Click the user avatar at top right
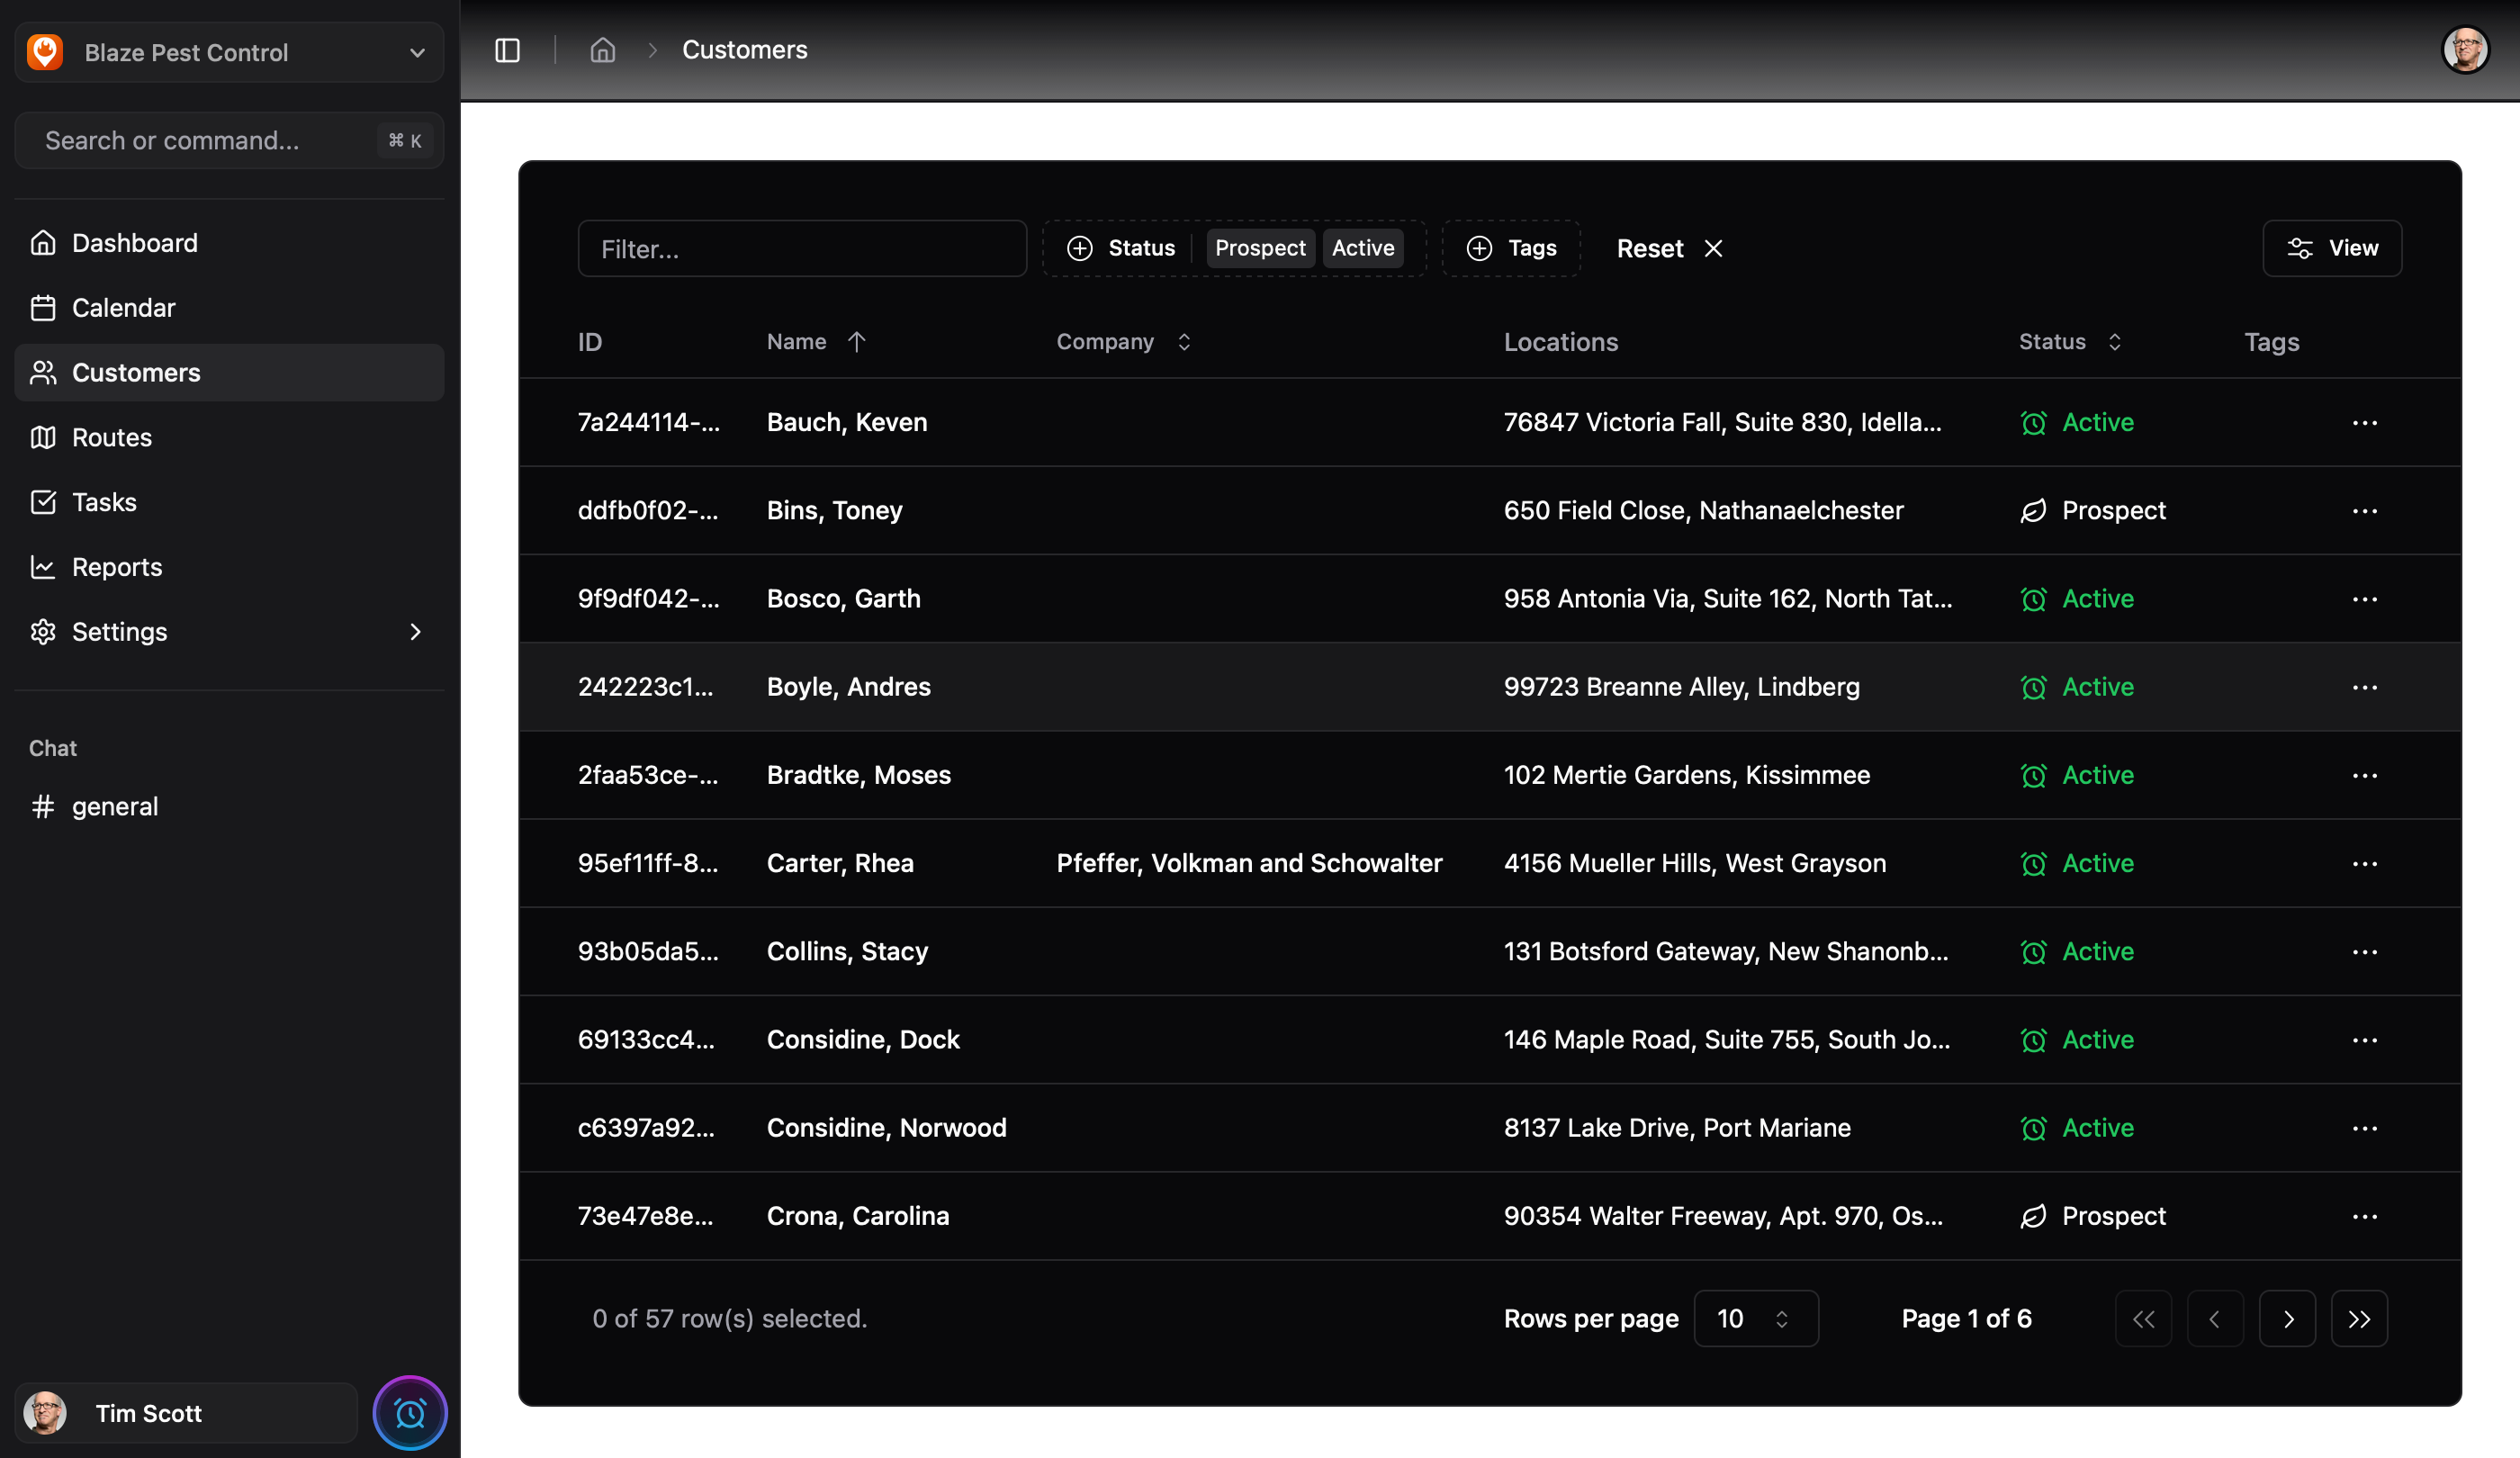Screen dimensions: 2520x1458 click(x=2465, y=50)
